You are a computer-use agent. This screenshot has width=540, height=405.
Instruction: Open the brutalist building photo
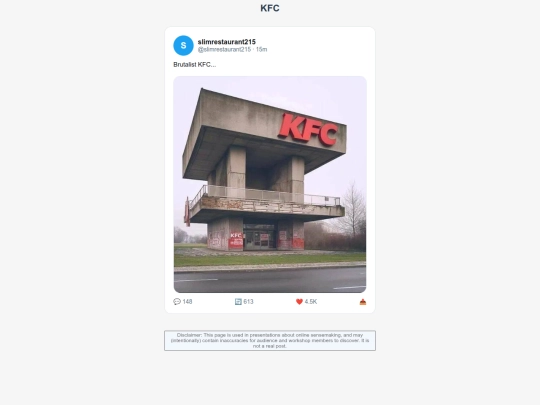pyautogui.click(x=270, y=184)
